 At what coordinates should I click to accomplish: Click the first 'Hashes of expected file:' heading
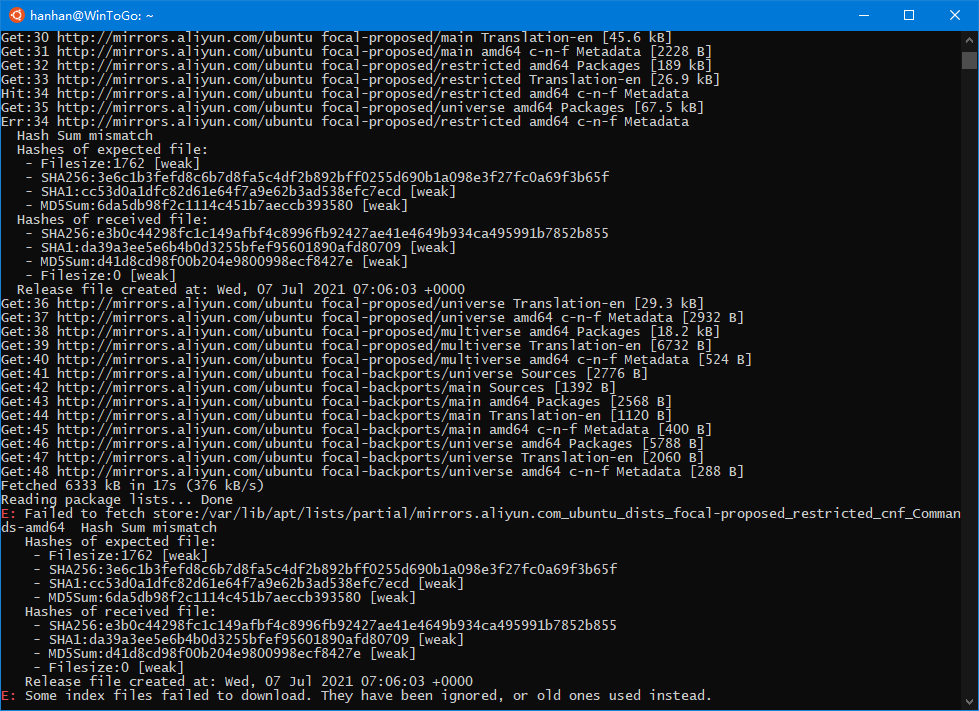click(112, 149)
